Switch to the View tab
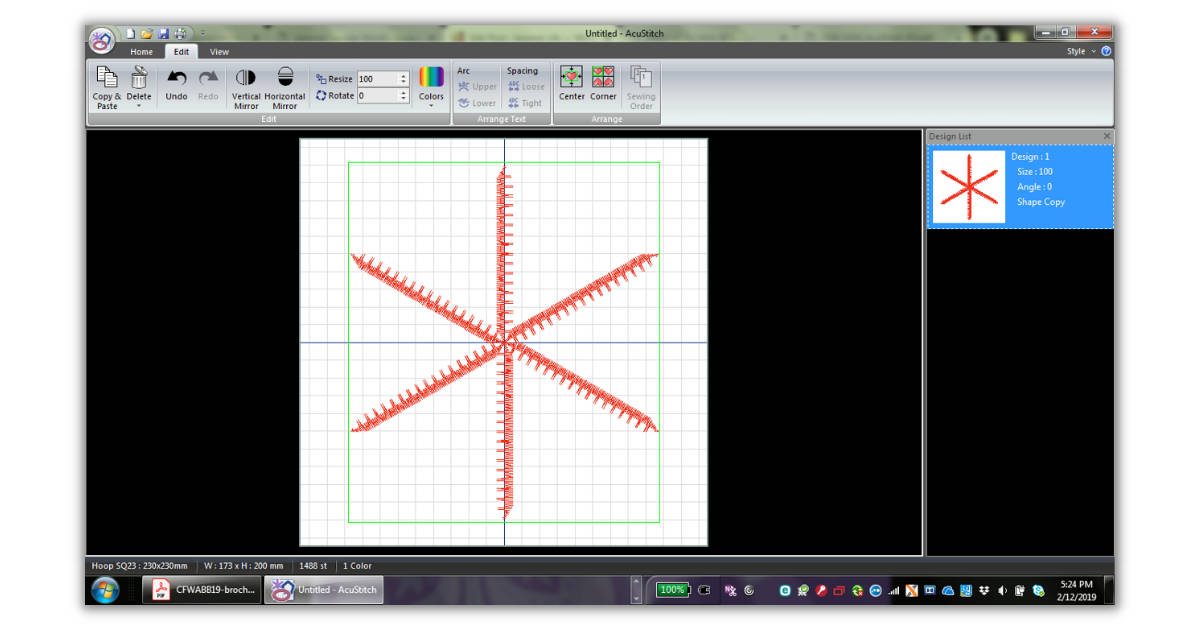The width and height of the screenshot is (1200, 630). (219, 51)
